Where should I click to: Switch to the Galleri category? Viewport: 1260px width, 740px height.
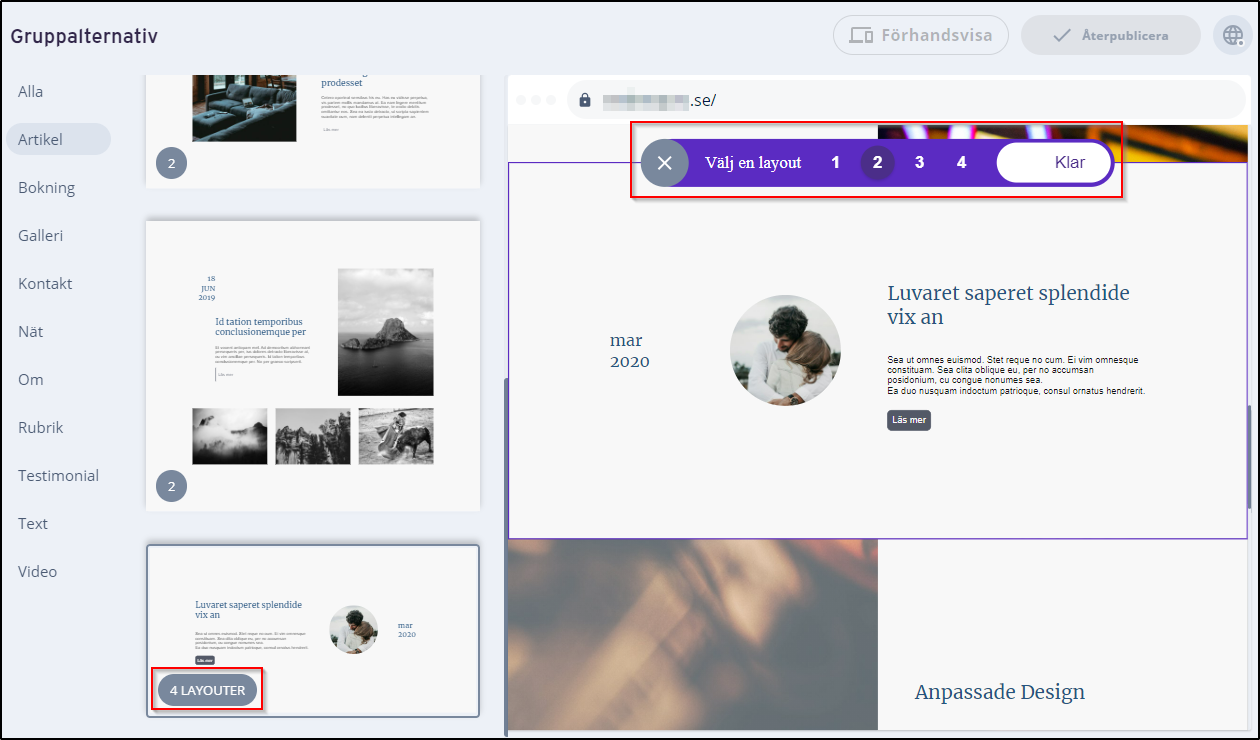pos(41,235)
